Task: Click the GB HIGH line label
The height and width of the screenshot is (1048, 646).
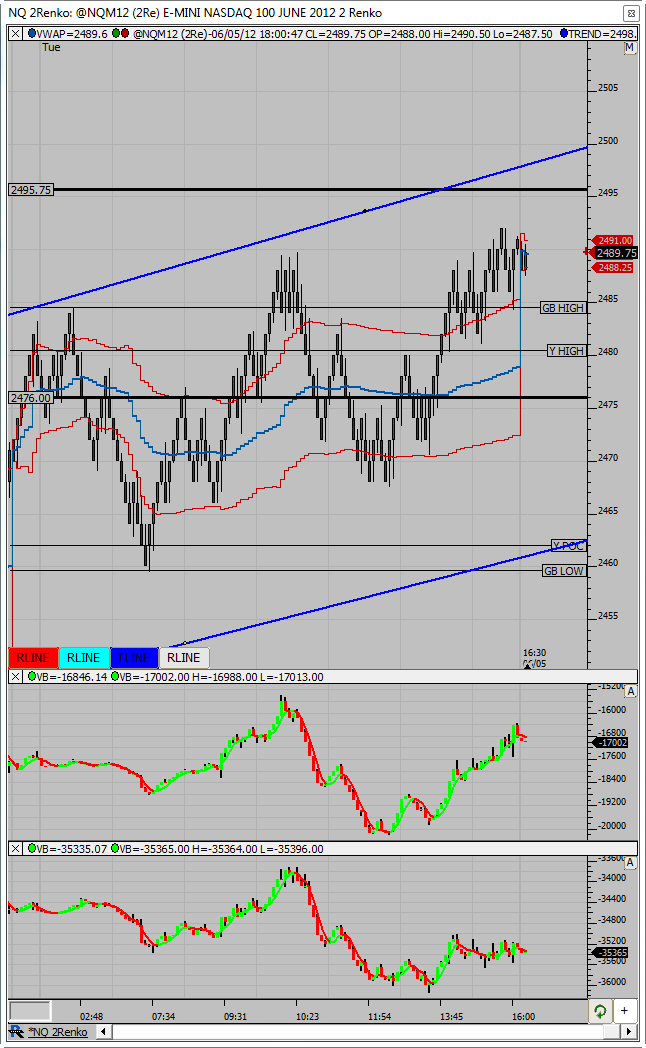Action: click(563, 308)
